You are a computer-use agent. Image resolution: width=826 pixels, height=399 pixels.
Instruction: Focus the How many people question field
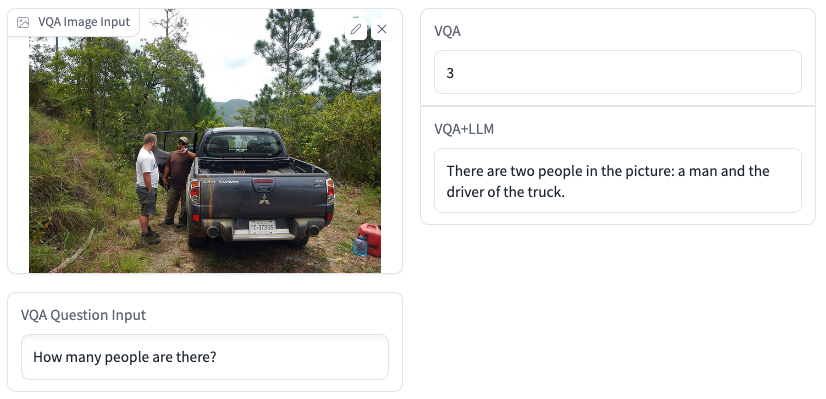pyautogui.click(x=205, y=357)
